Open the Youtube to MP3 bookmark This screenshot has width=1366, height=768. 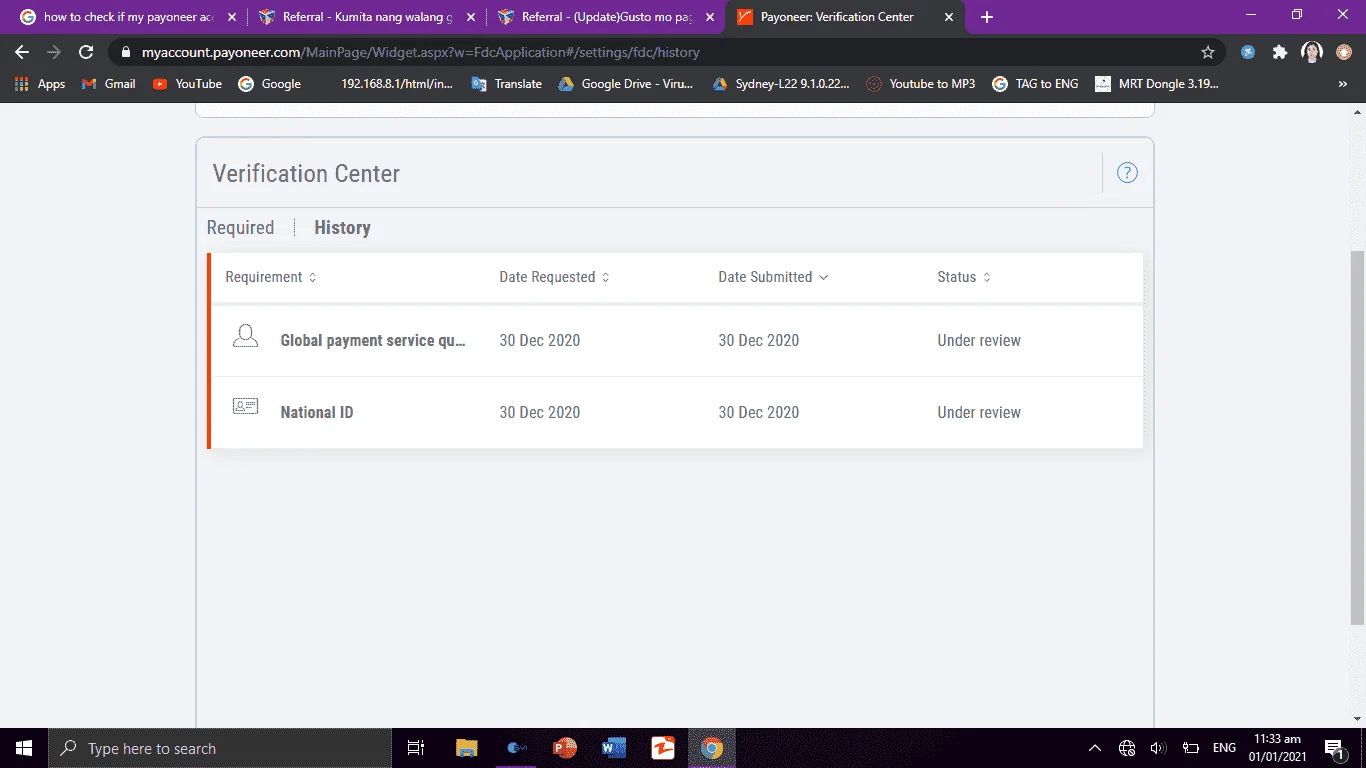(921, 84)
